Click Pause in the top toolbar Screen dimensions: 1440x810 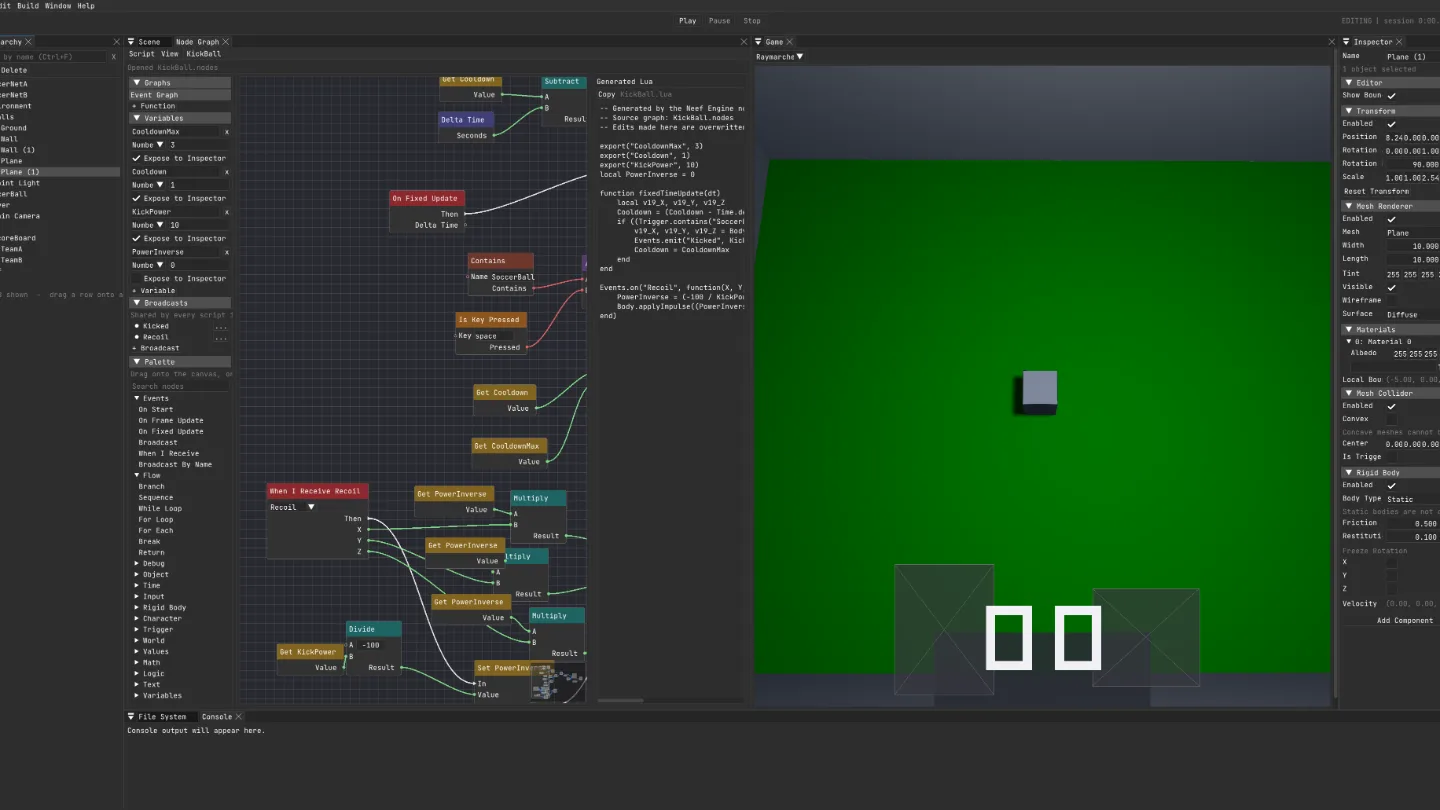click(x=720, y=21)
